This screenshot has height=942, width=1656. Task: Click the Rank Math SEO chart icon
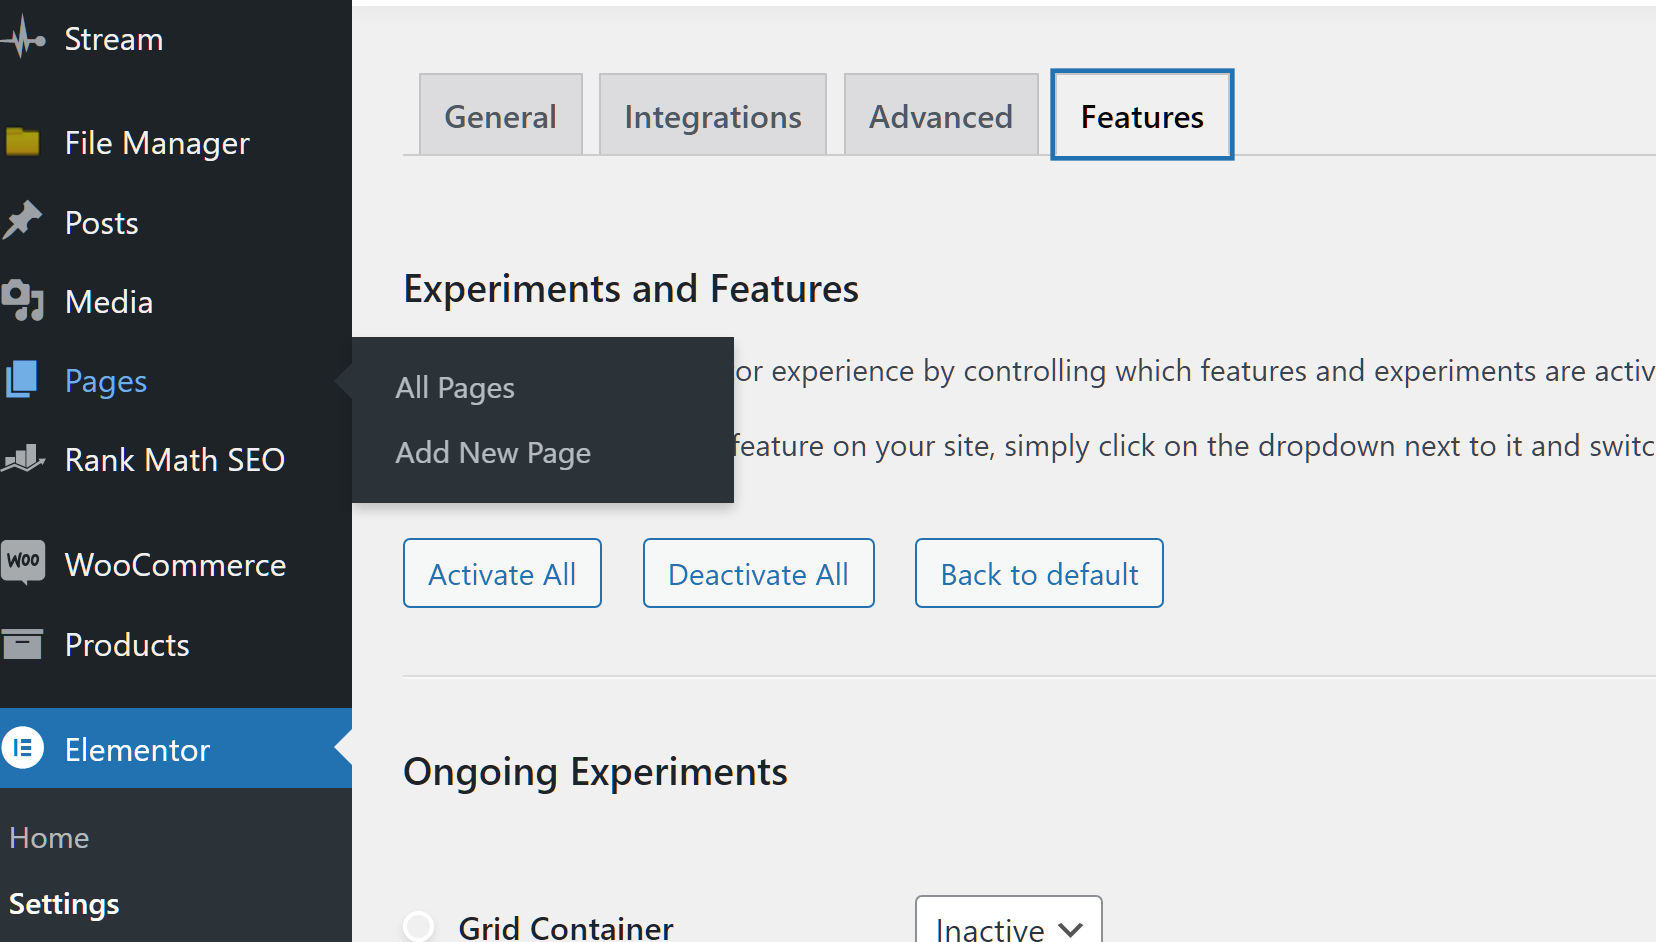(23, 459)
